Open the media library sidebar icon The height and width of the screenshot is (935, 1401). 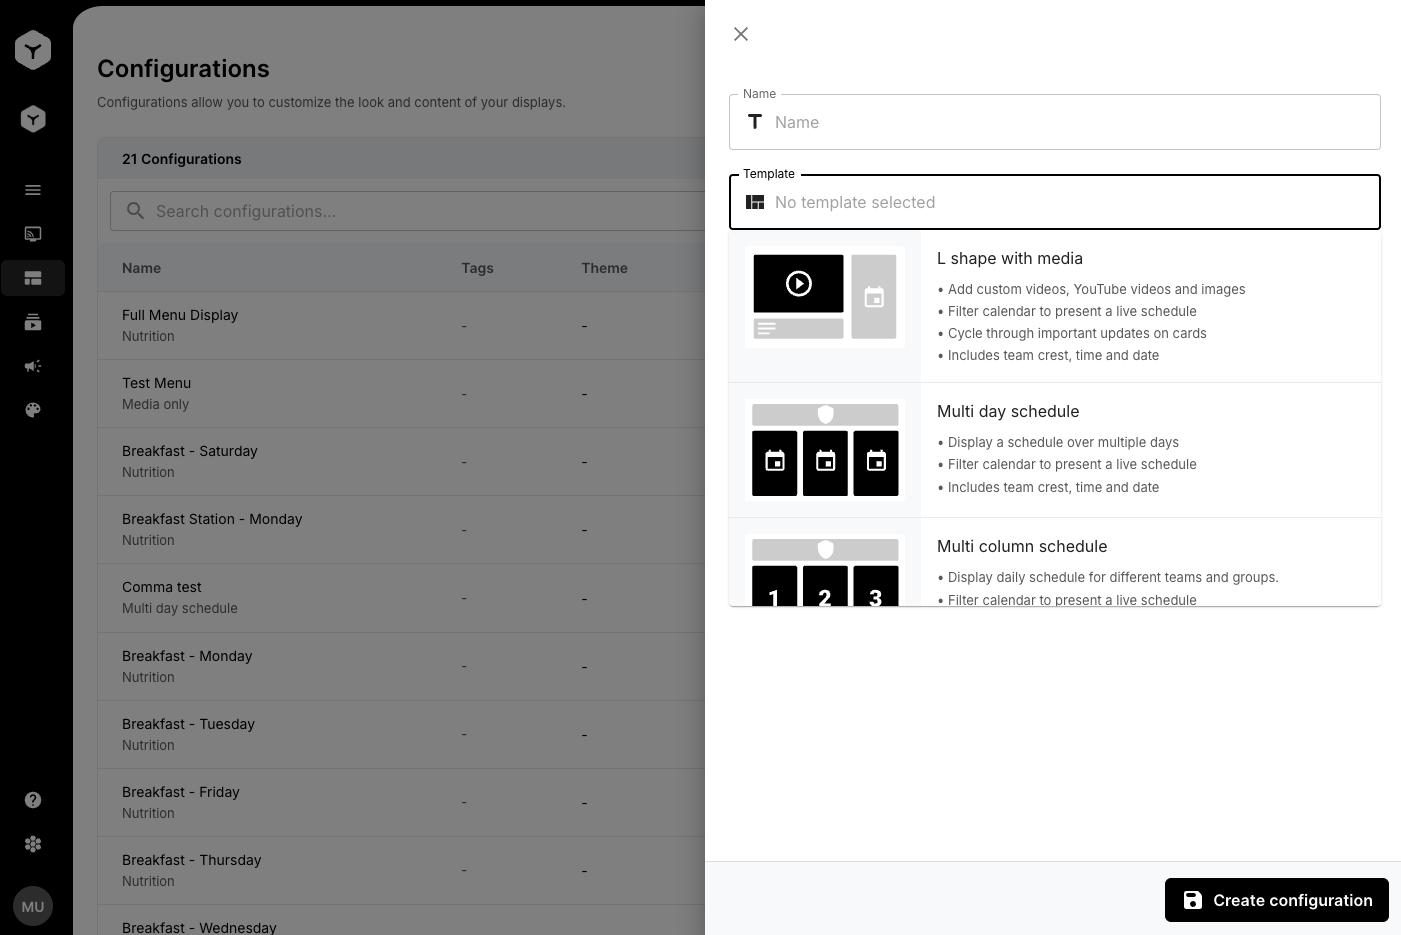(33, 322)
